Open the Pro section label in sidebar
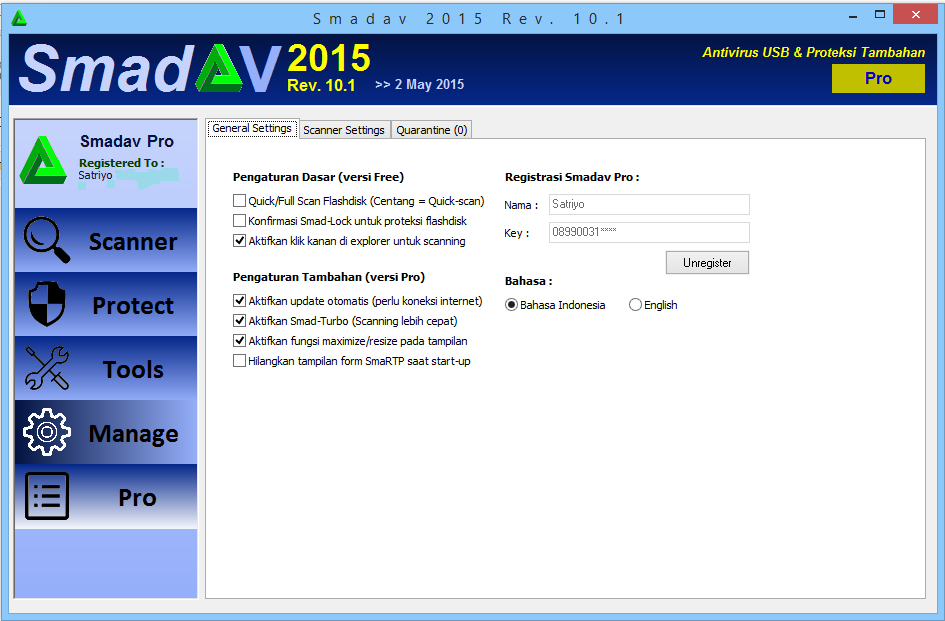 (x=137, y=497)
